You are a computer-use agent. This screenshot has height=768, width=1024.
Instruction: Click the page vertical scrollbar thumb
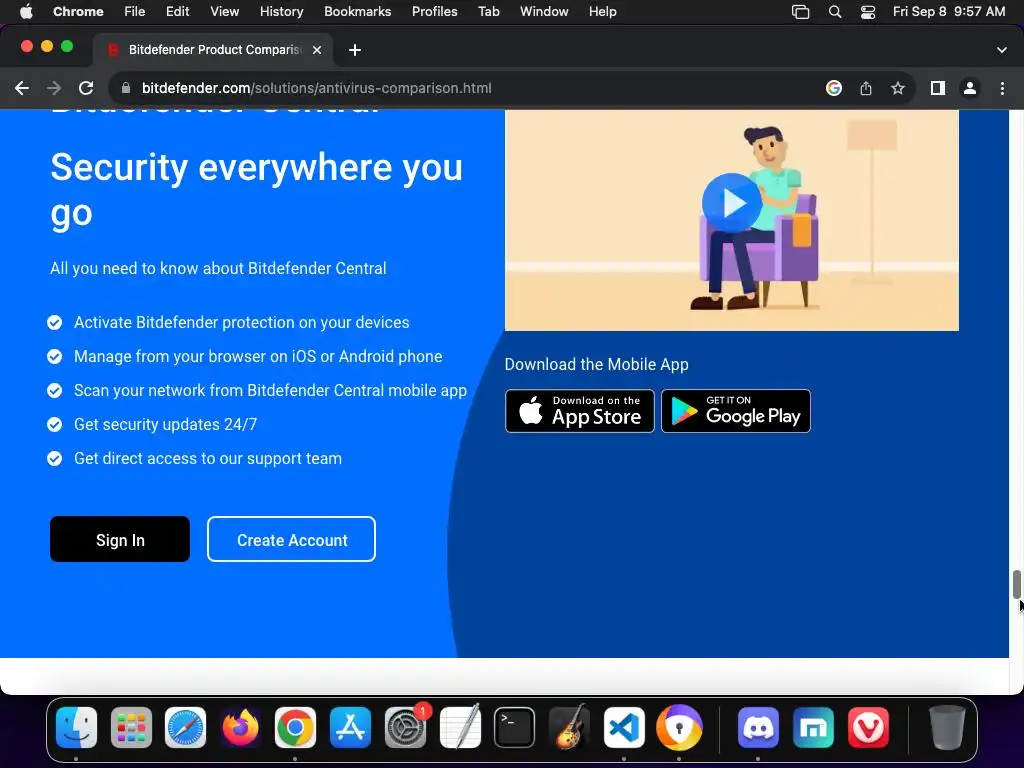pos(1016,583)
